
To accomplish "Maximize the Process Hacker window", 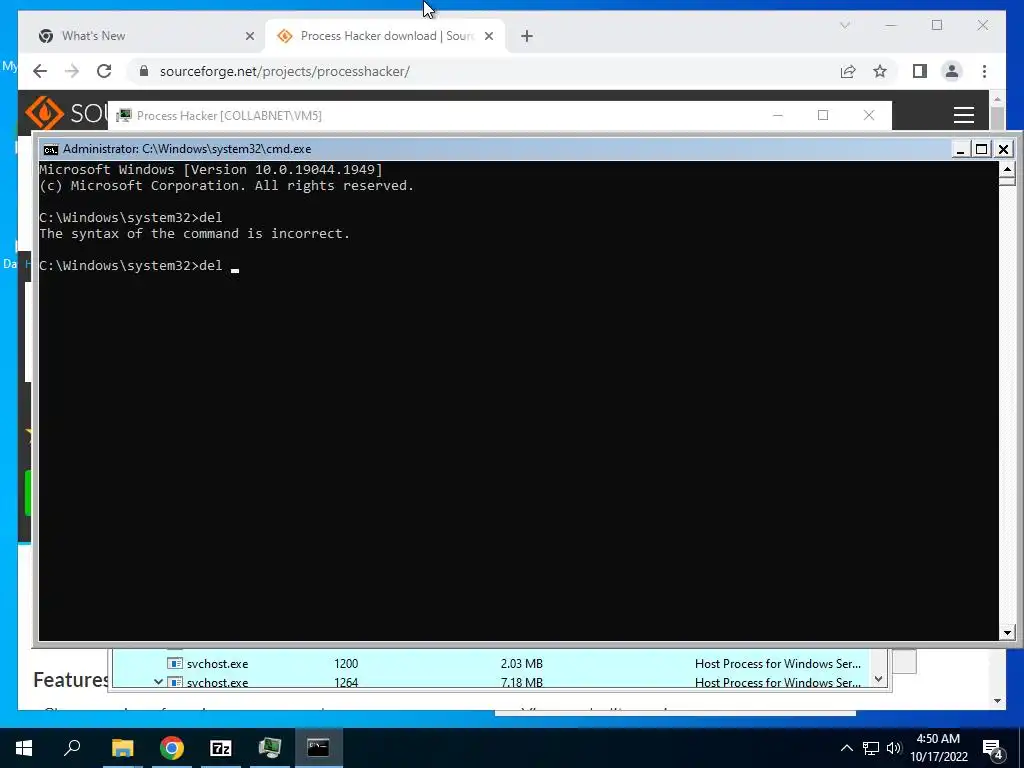I will coord(823,115).
